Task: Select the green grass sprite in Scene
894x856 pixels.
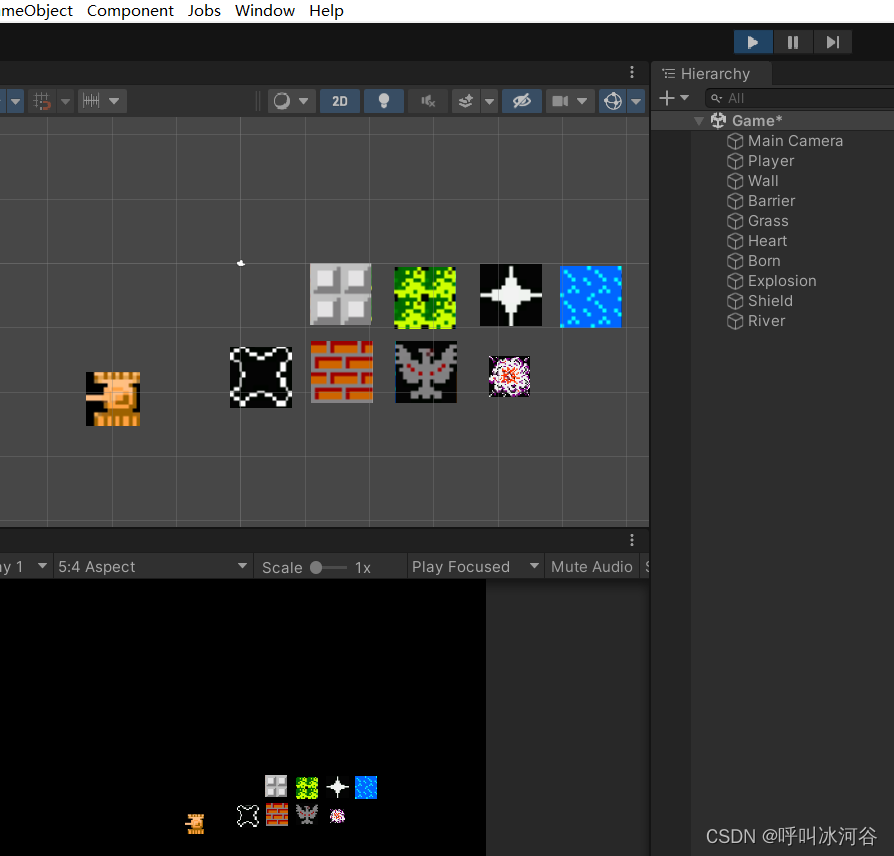Action: pyautogui.click(x=425, y=297)
